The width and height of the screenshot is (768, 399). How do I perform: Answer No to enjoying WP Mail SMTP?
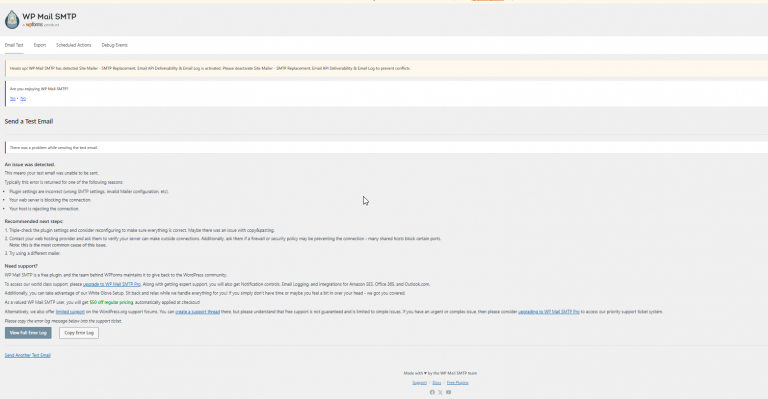tap(23, 98)
